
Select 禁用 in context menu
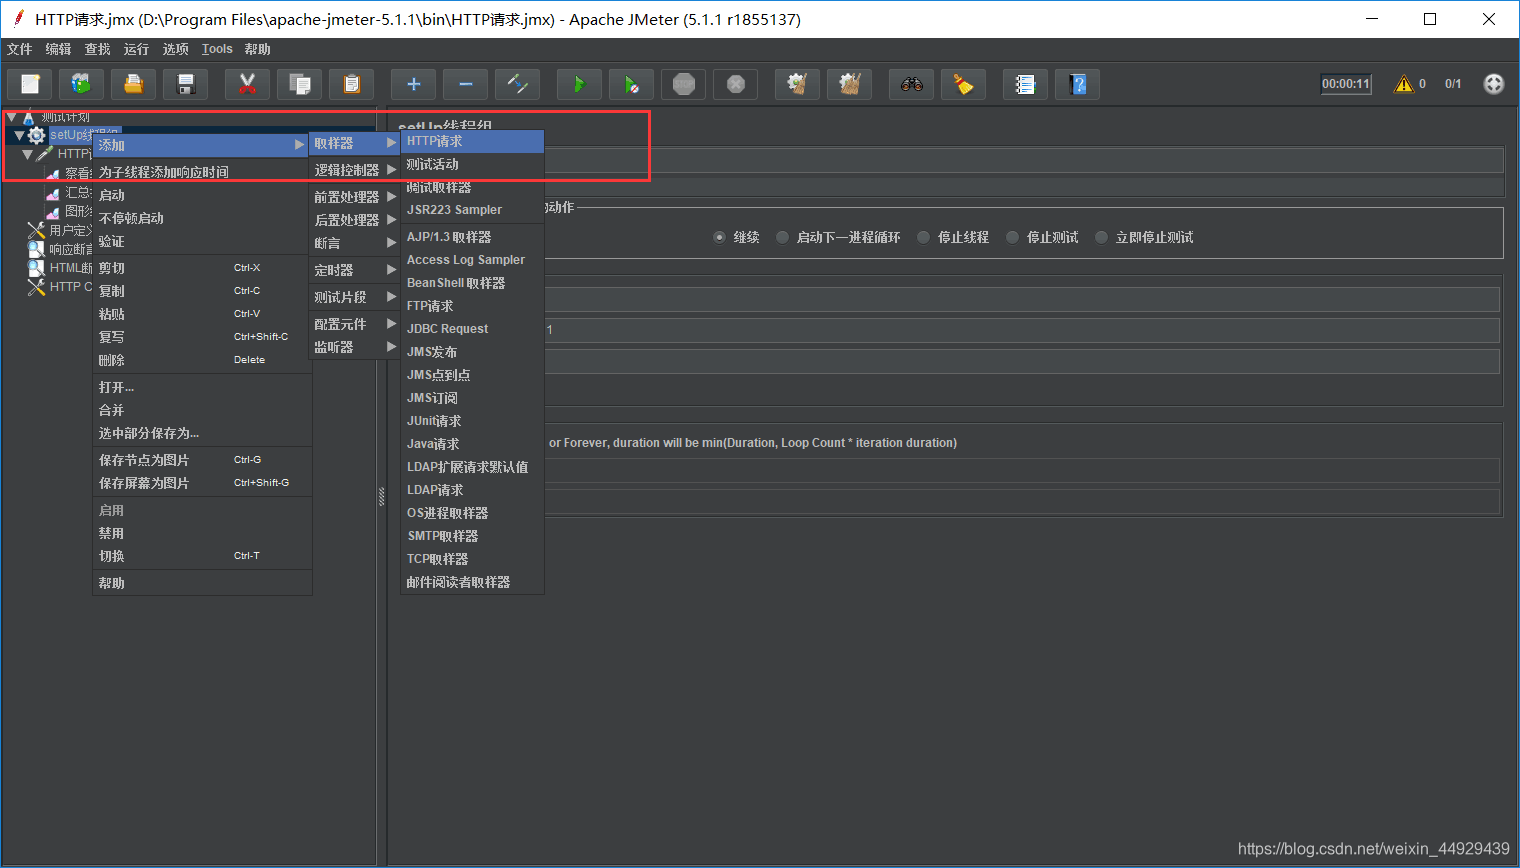[202, 533]
